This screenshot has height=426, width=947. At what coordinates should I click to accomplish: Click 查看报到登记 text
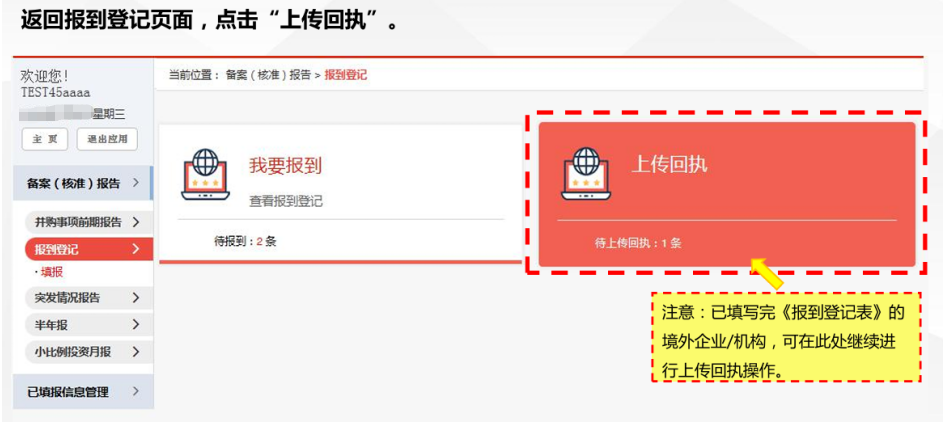[286, 201]
